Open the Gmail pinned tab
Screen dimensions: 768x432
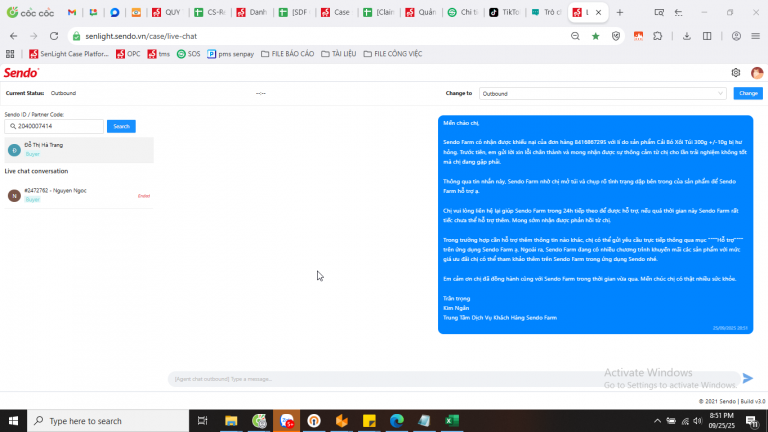(x=72, y=12)
